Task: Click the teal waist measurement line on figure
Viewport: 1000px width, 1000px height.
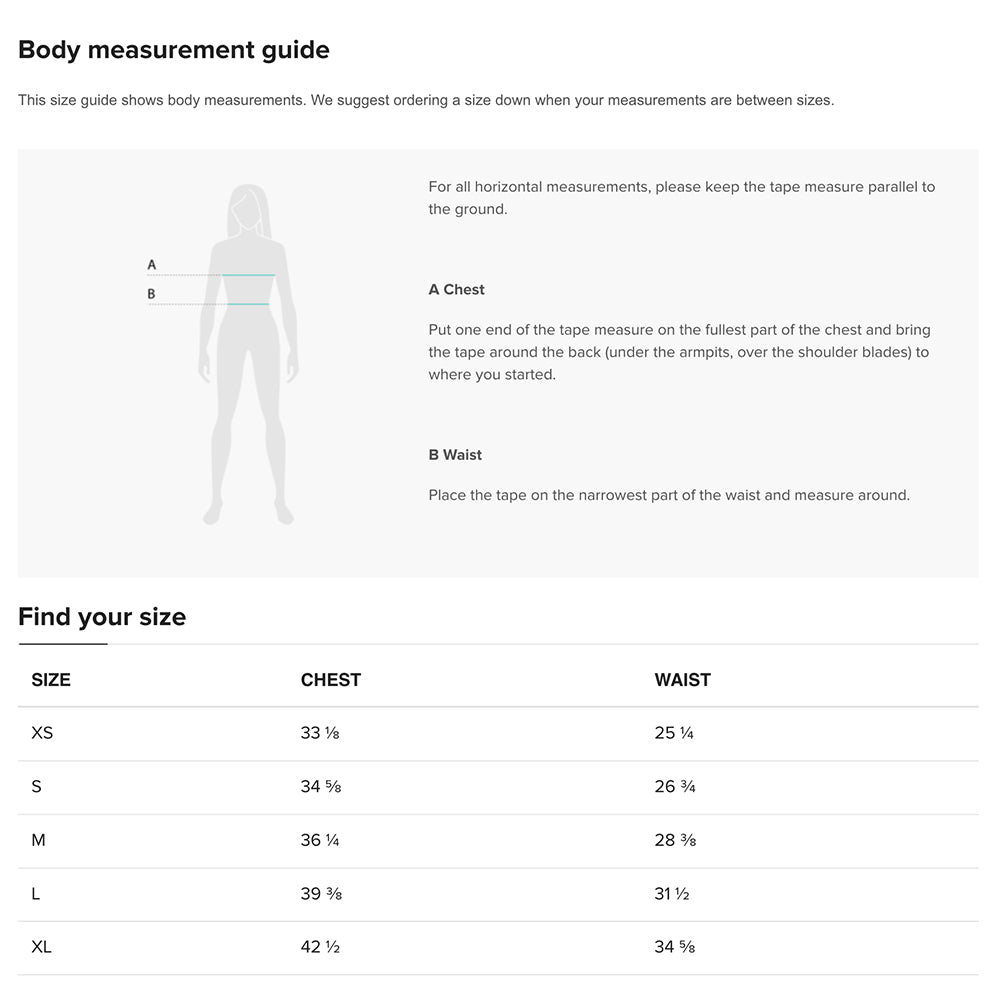Action: point(248,304)
